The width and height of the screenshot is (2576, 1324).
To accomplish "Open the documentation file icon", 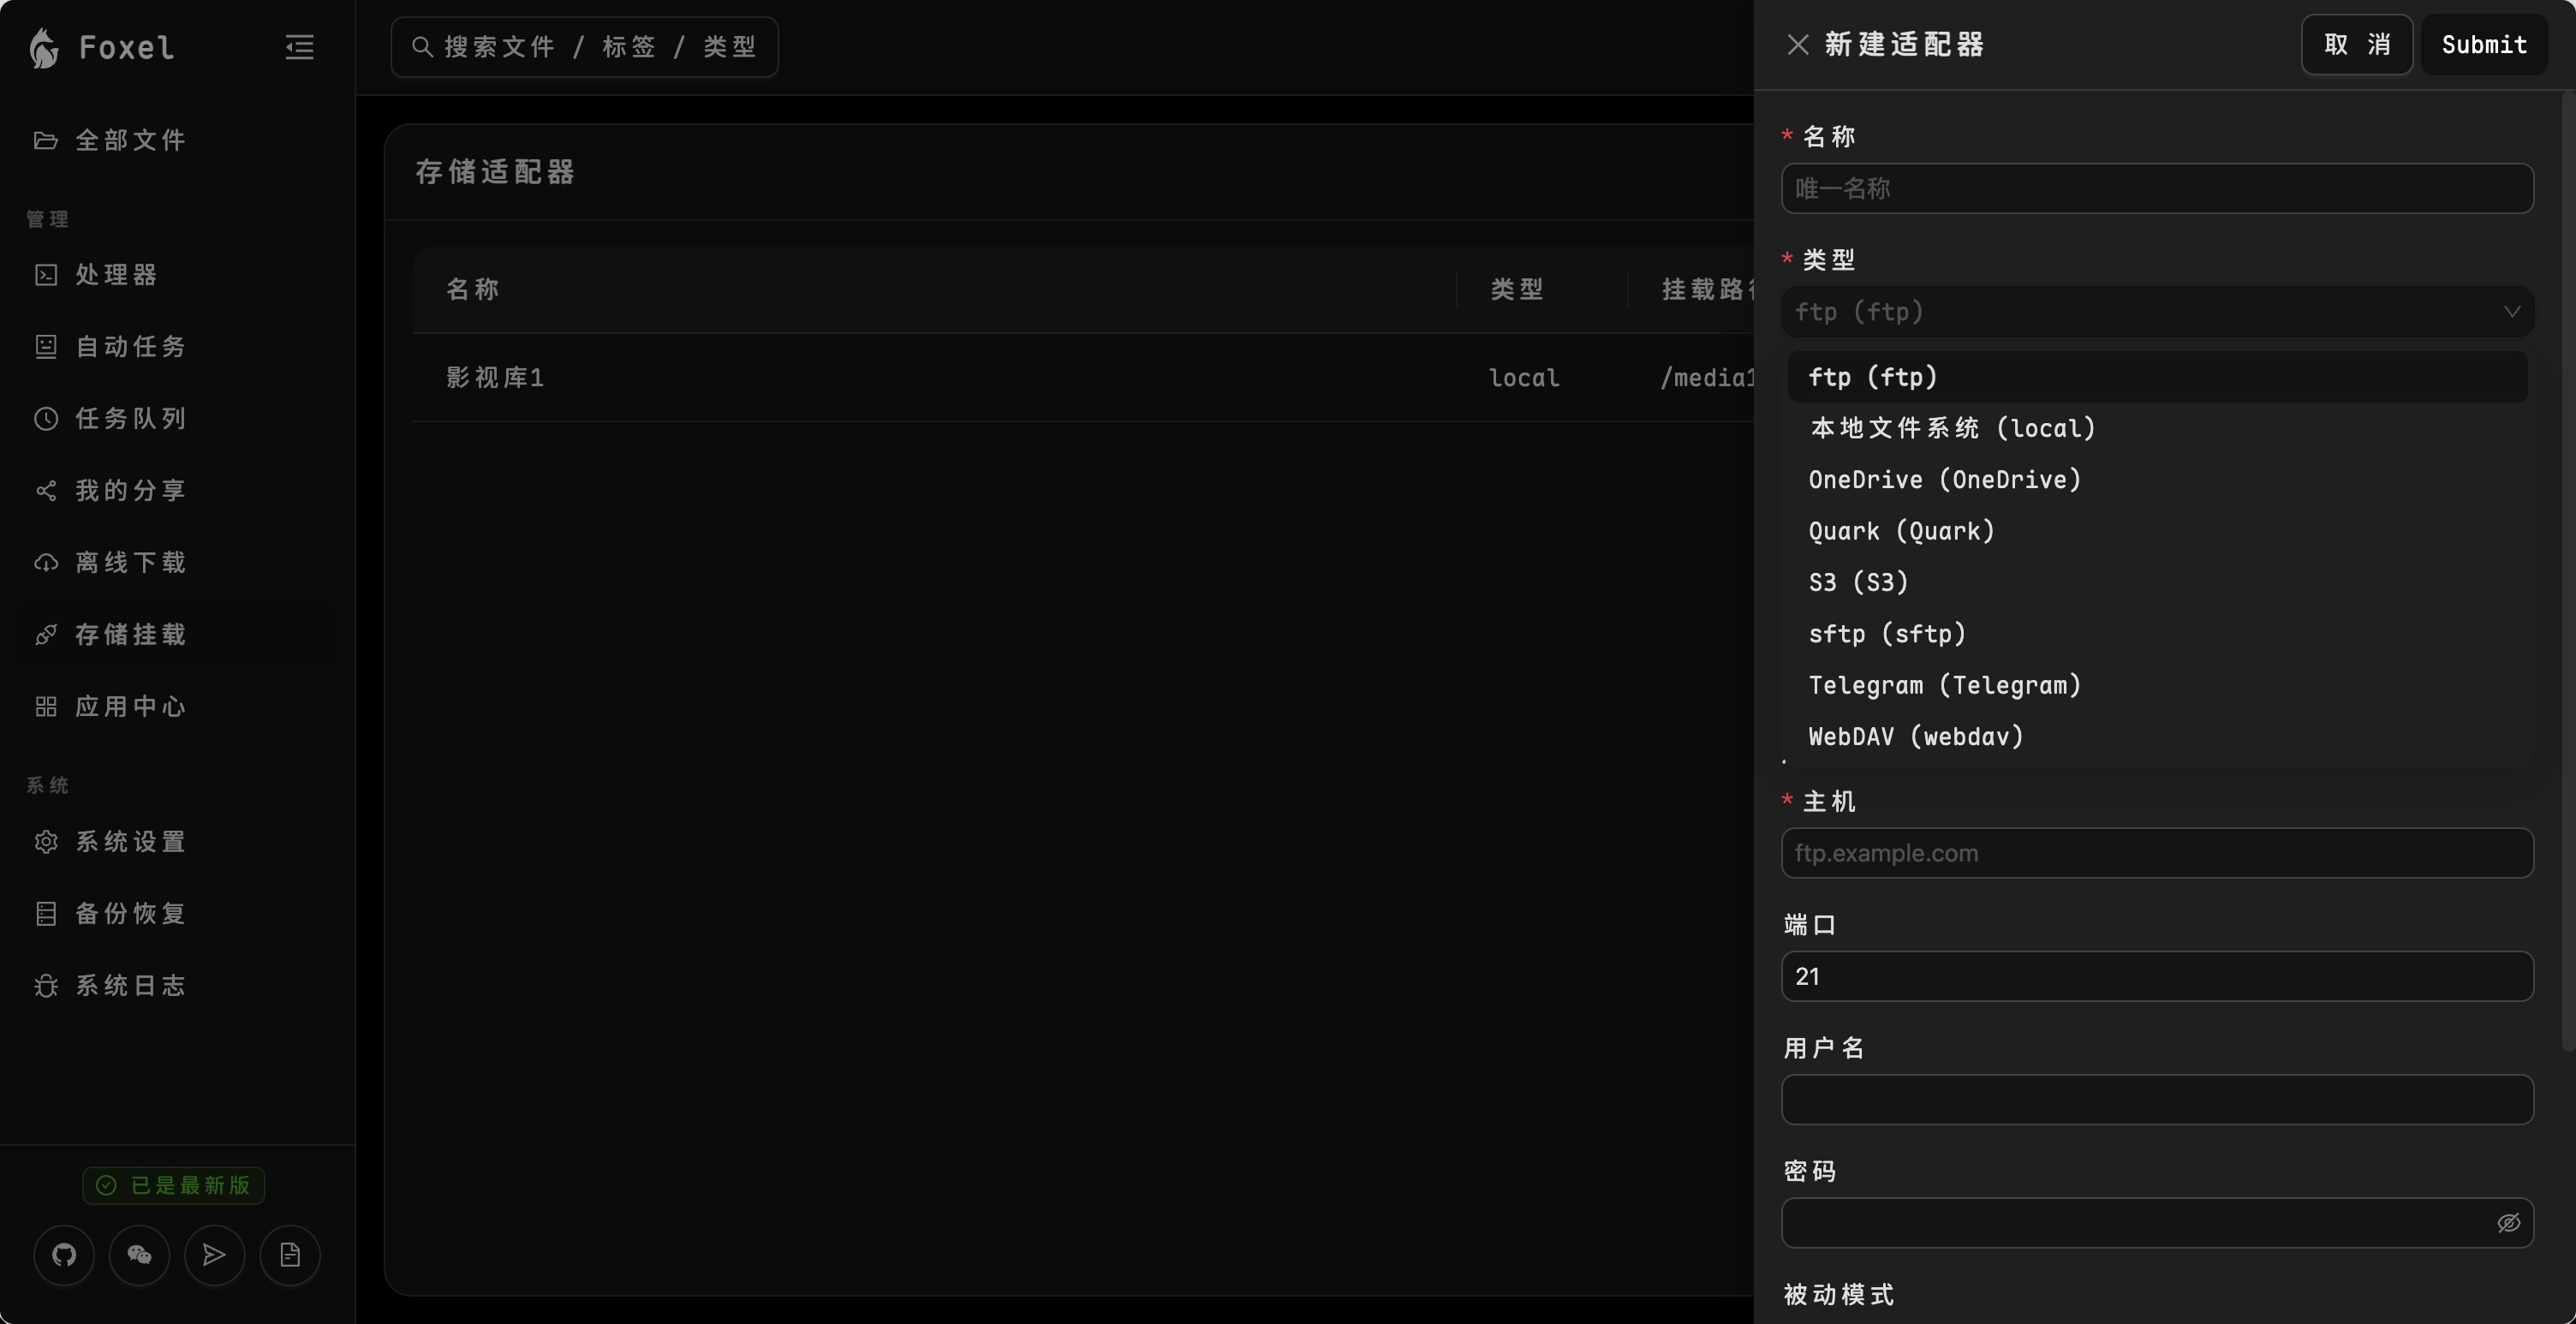I will click(x=290, y=1255).
